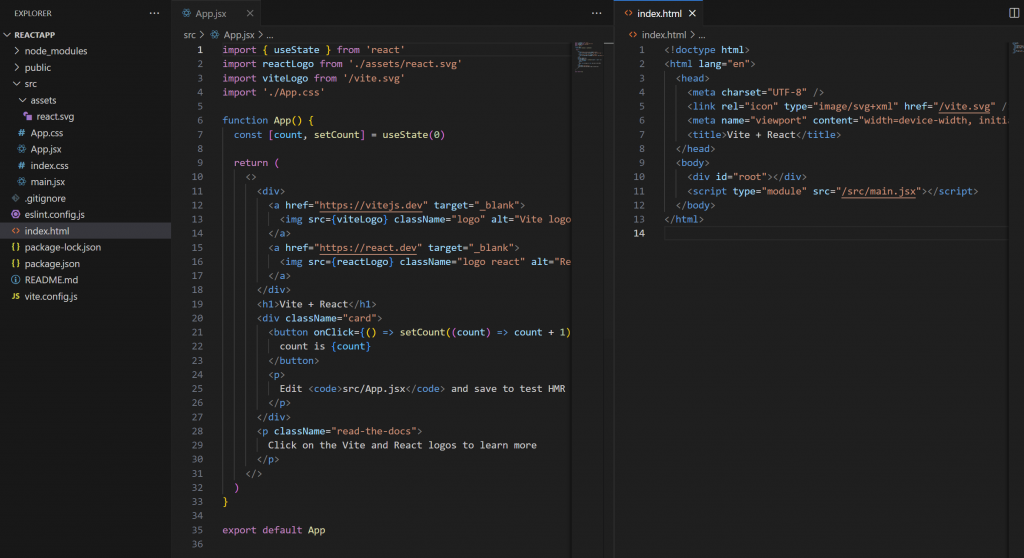Close the App.jsx tab
This screenshot has width=1024, height=558.
pyautogui.click(x=250, y=13)
